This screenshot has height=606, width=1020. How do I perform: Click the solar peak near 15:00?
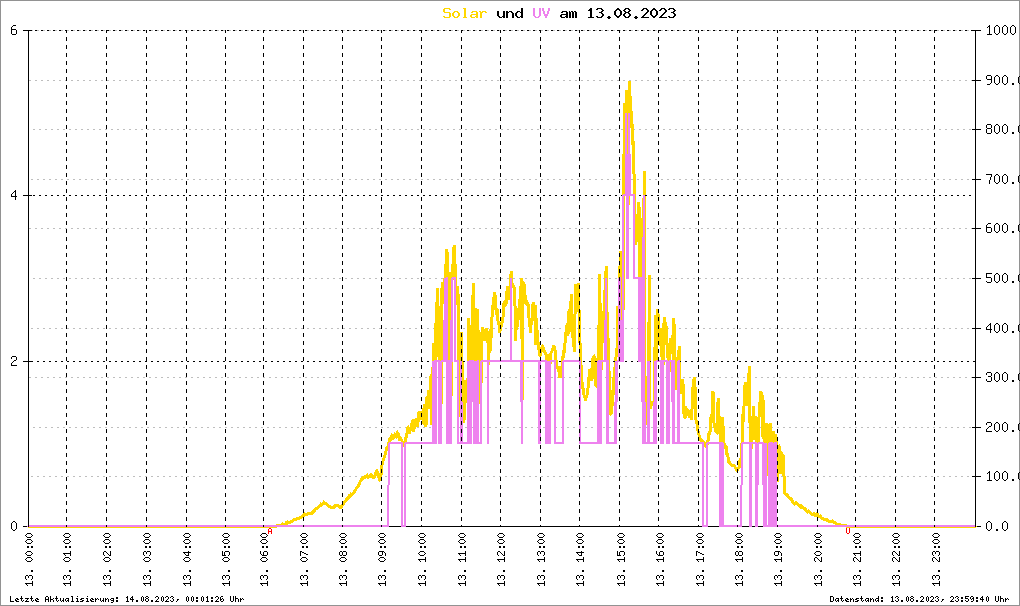click(629, 83)
